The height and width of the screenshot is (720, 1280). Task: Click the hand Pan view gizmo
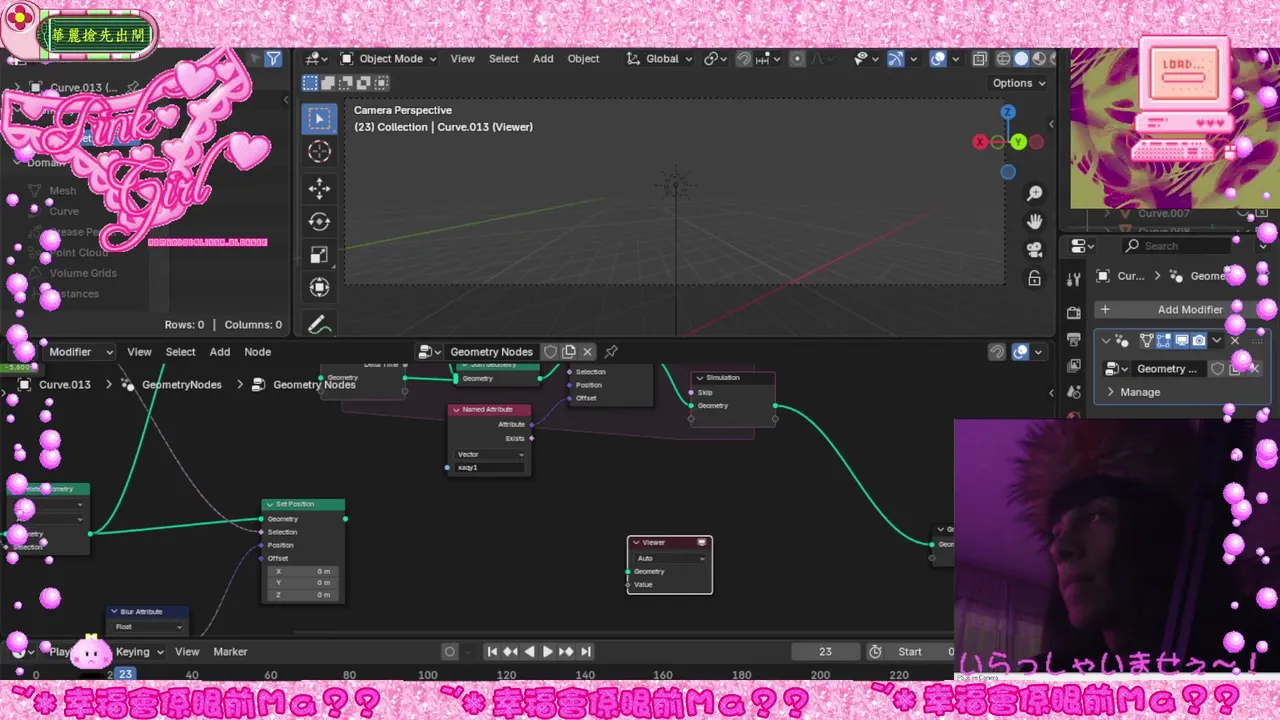point(1035,221)
